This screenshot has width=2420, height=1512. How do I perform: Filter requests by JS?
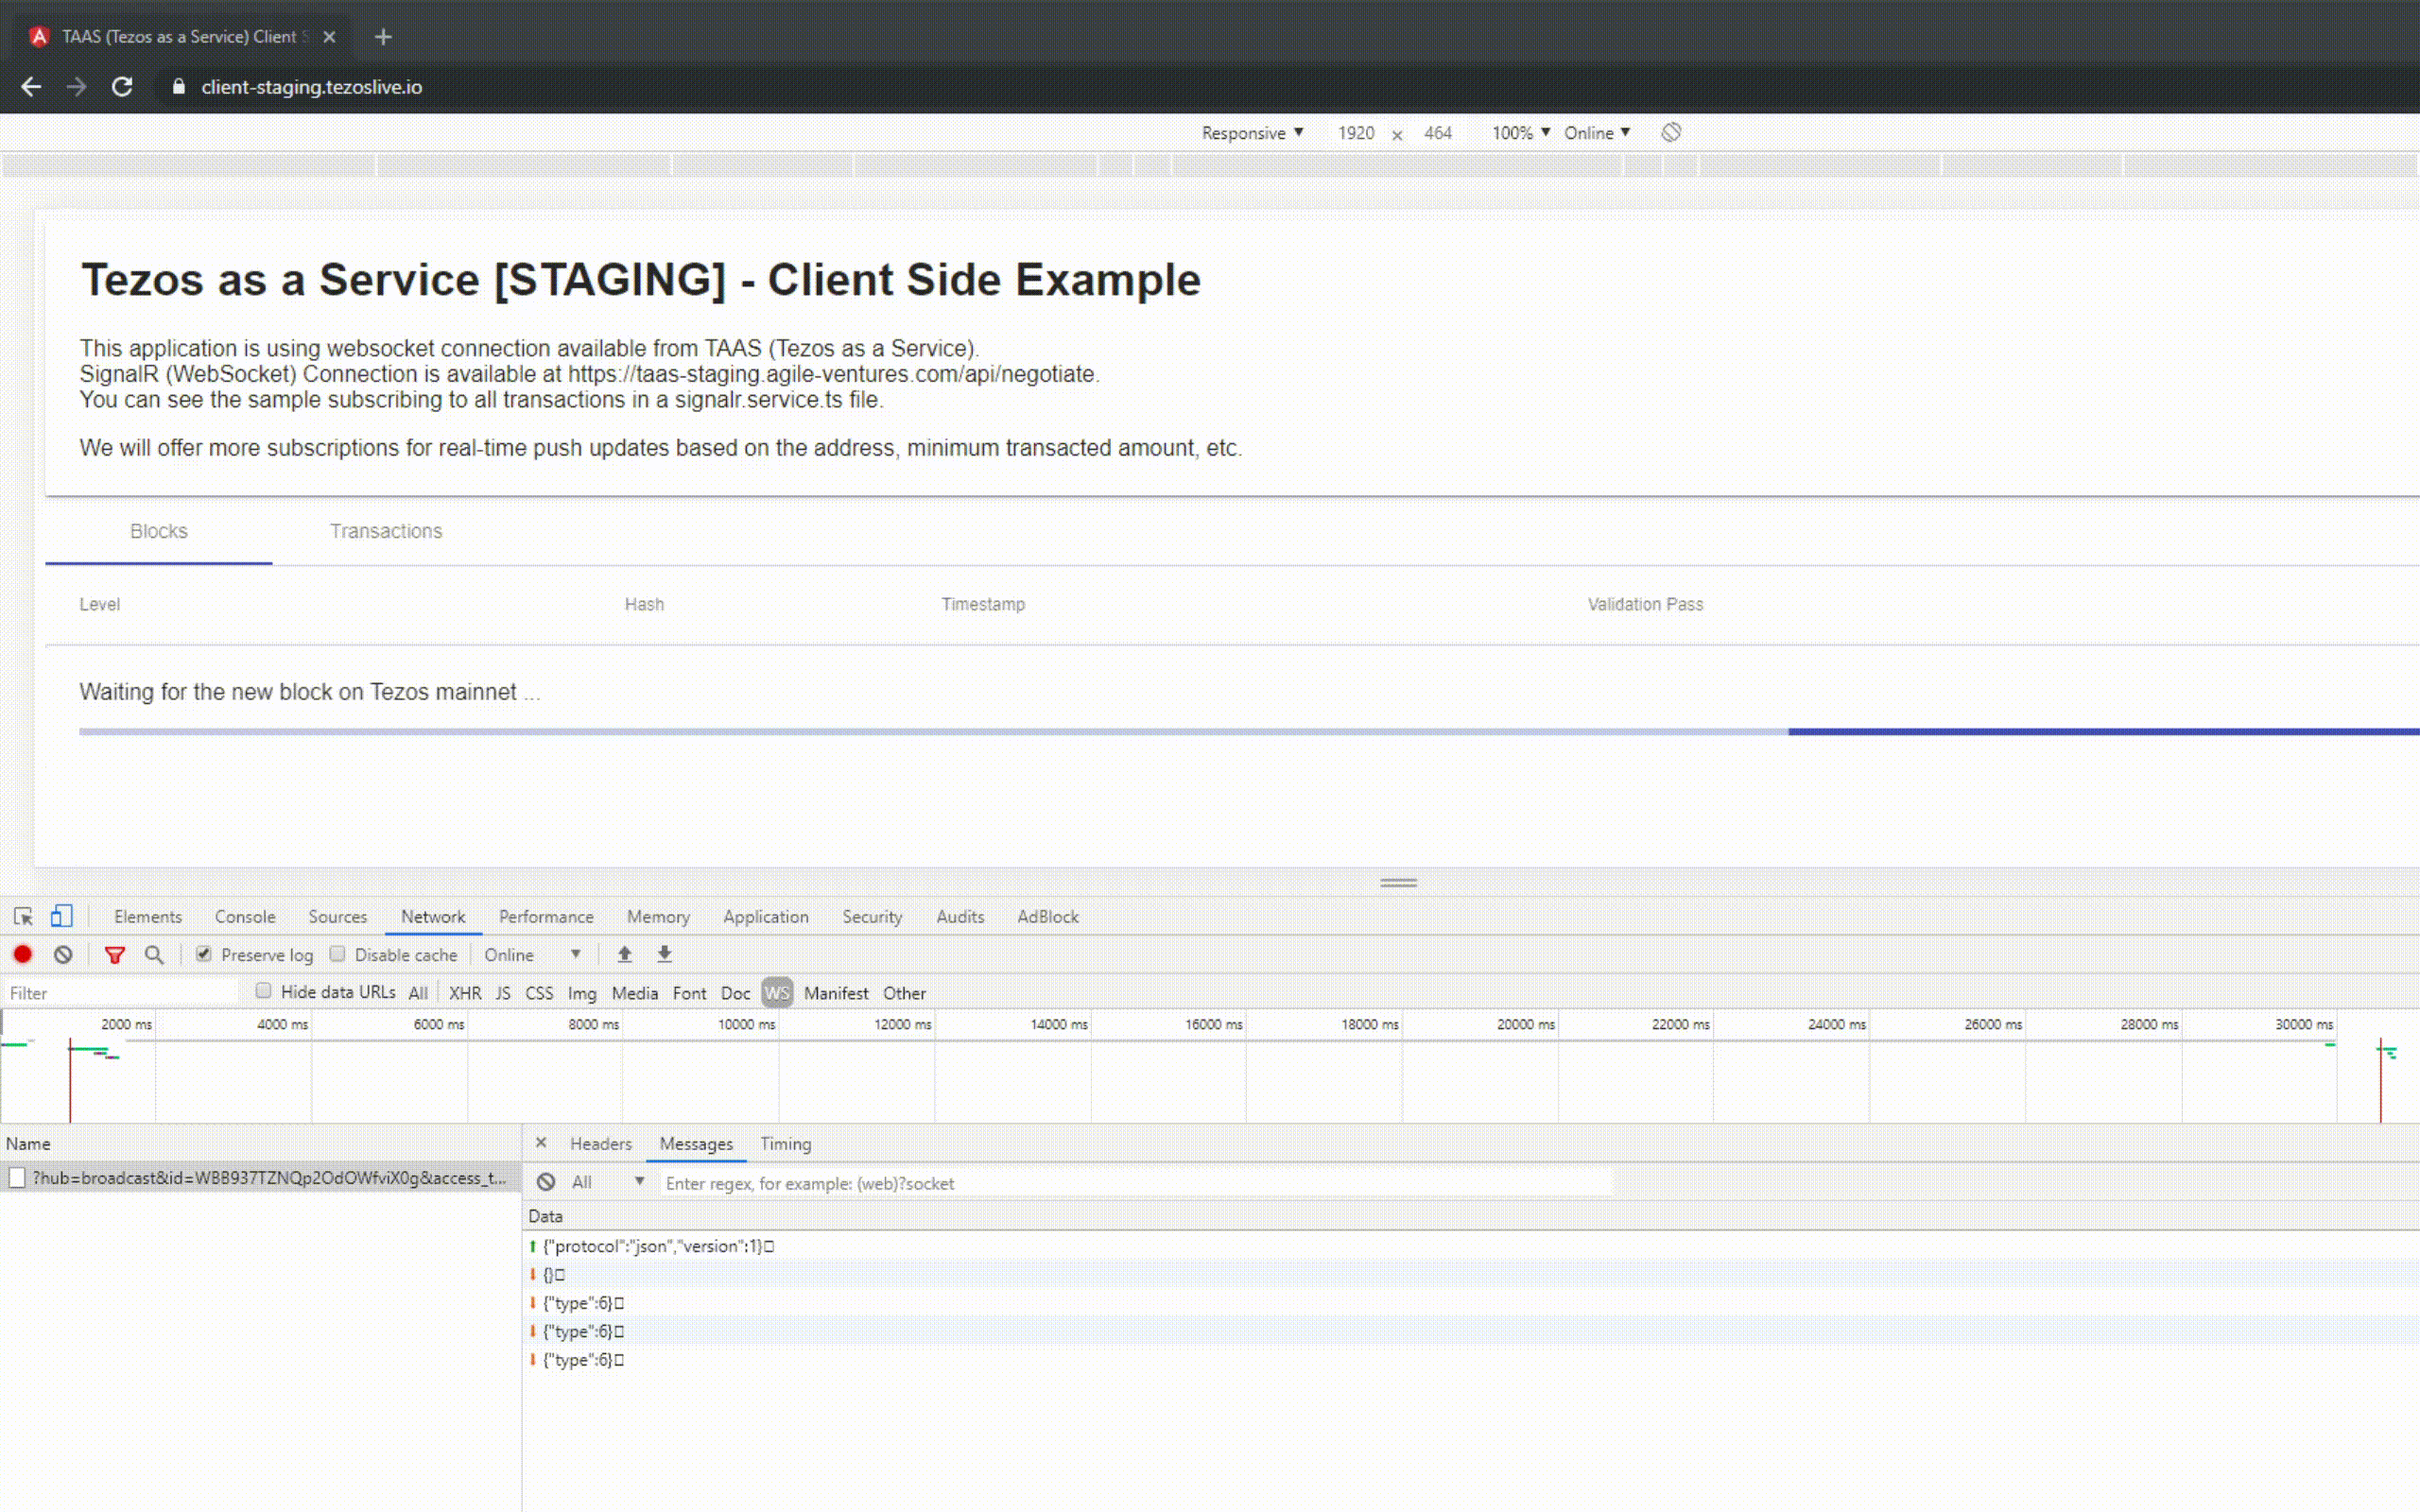click(x=503, y=993)
